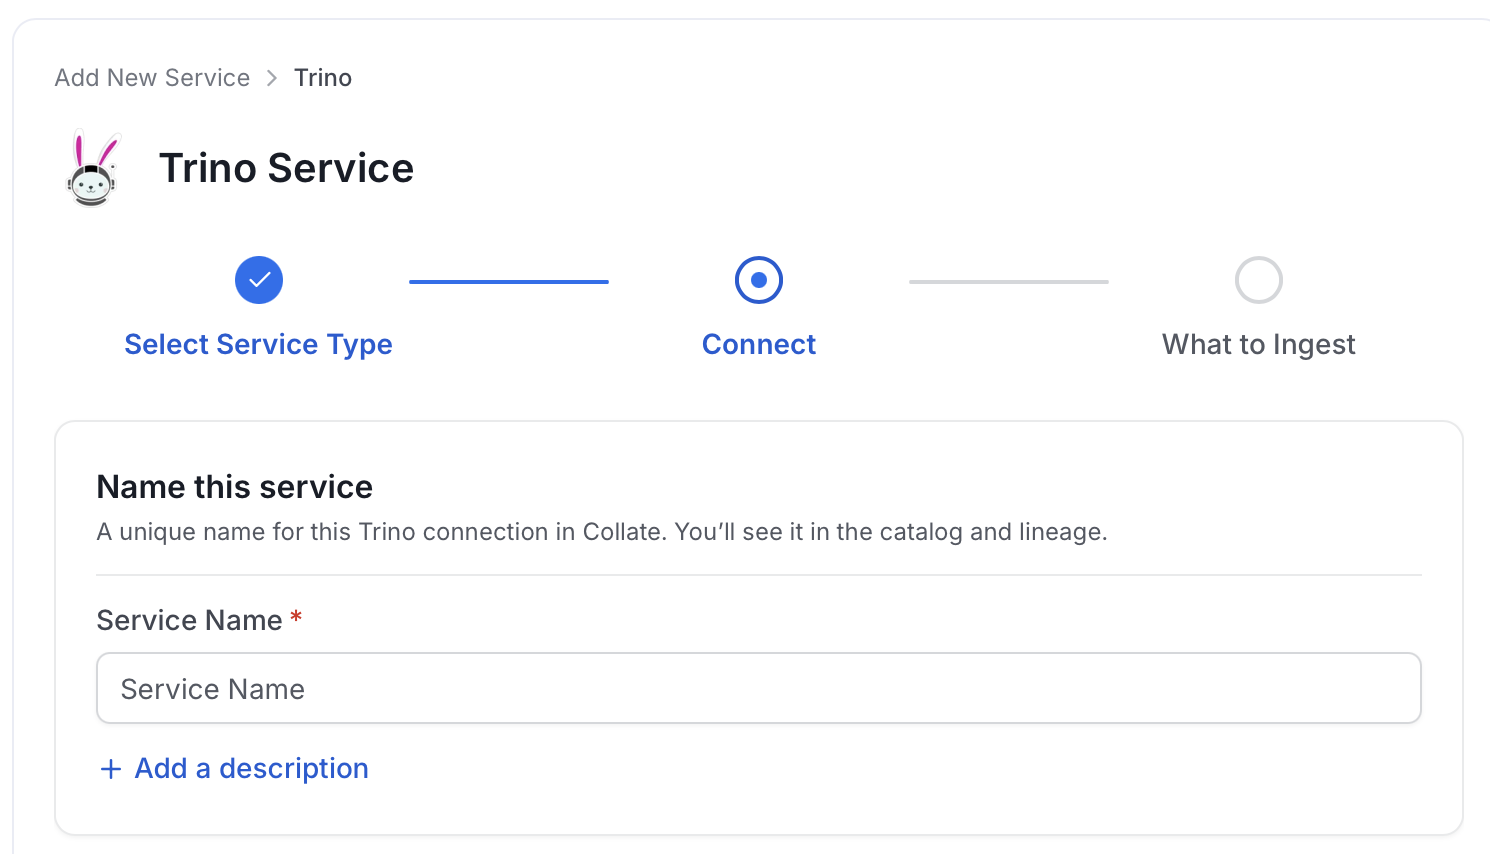Click the Trino Service page heading
1490x854 pixels.
(x=286, y=168)
